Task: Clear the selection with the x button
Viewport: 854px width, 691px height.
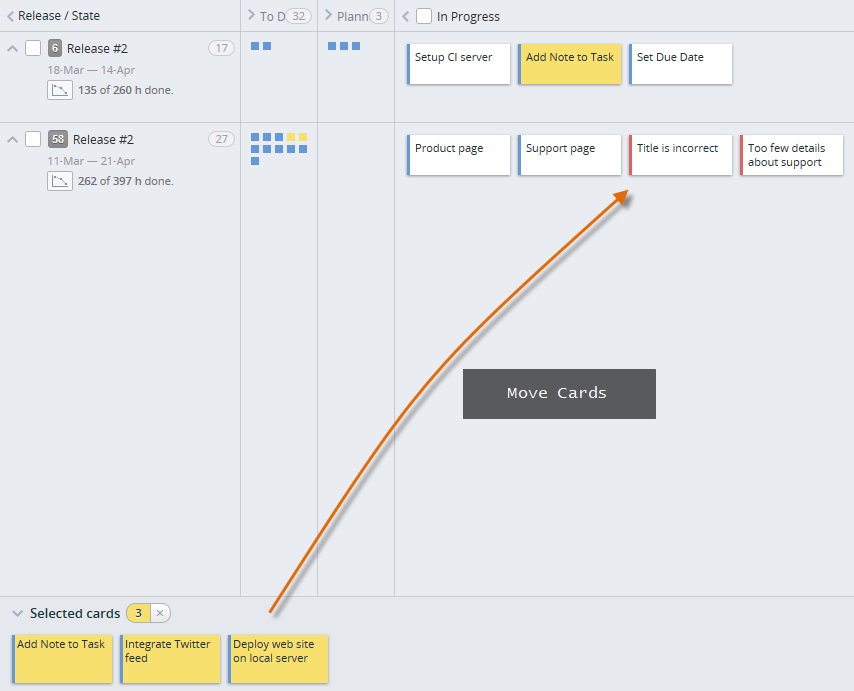Action: tap(159, 613)
